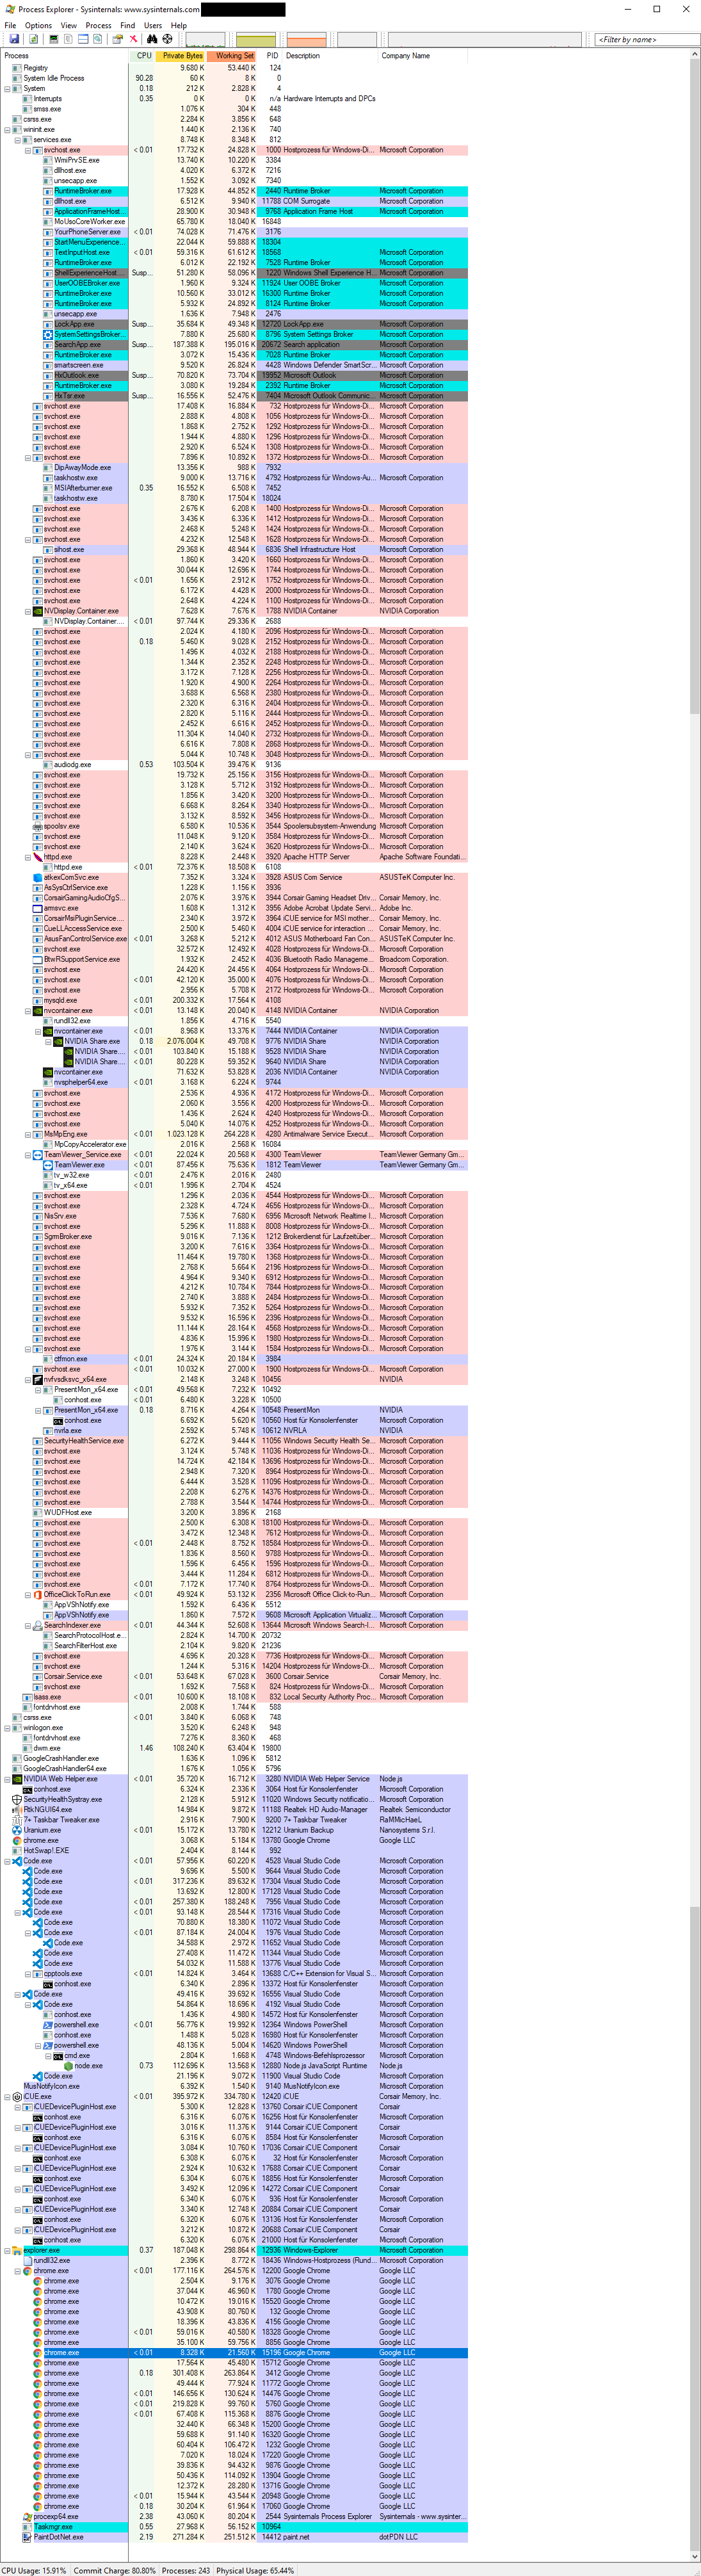This screenshot has width=701, height=2576.
Task: Sort by the PID column header
Action: pos(271,56)
